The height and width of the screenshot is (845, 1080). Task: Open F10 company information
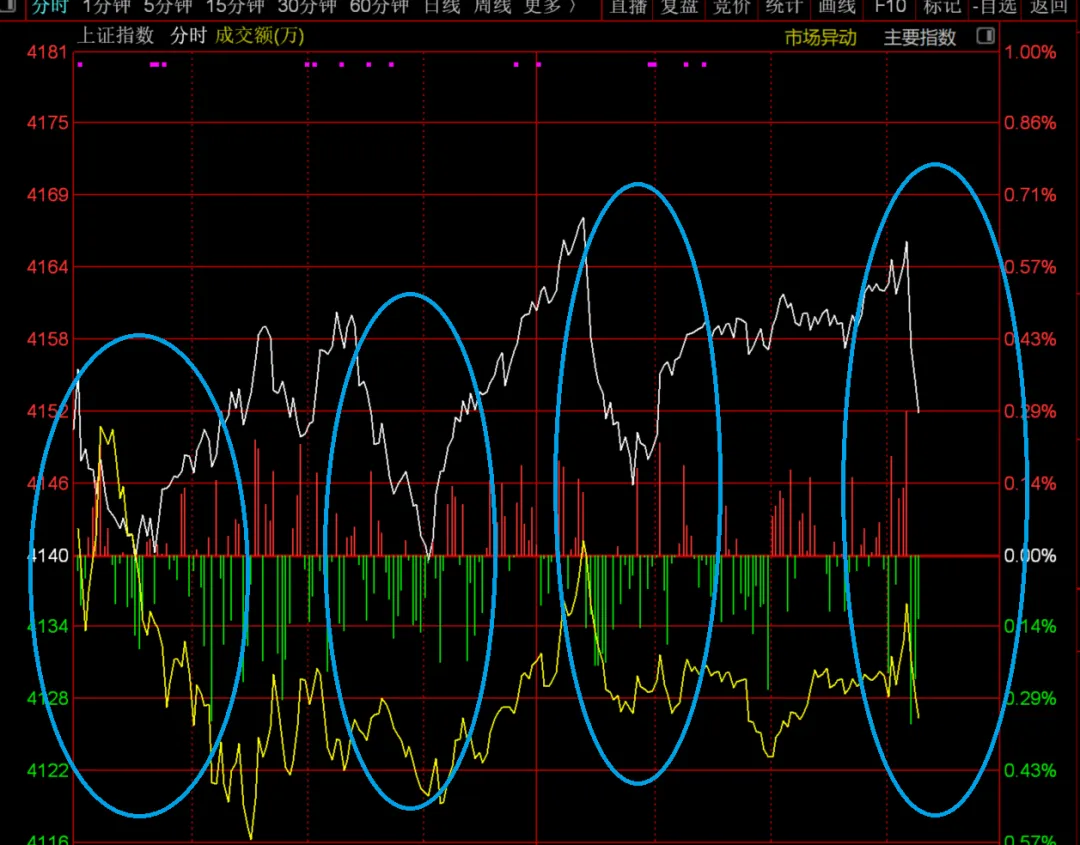[890, 7]
